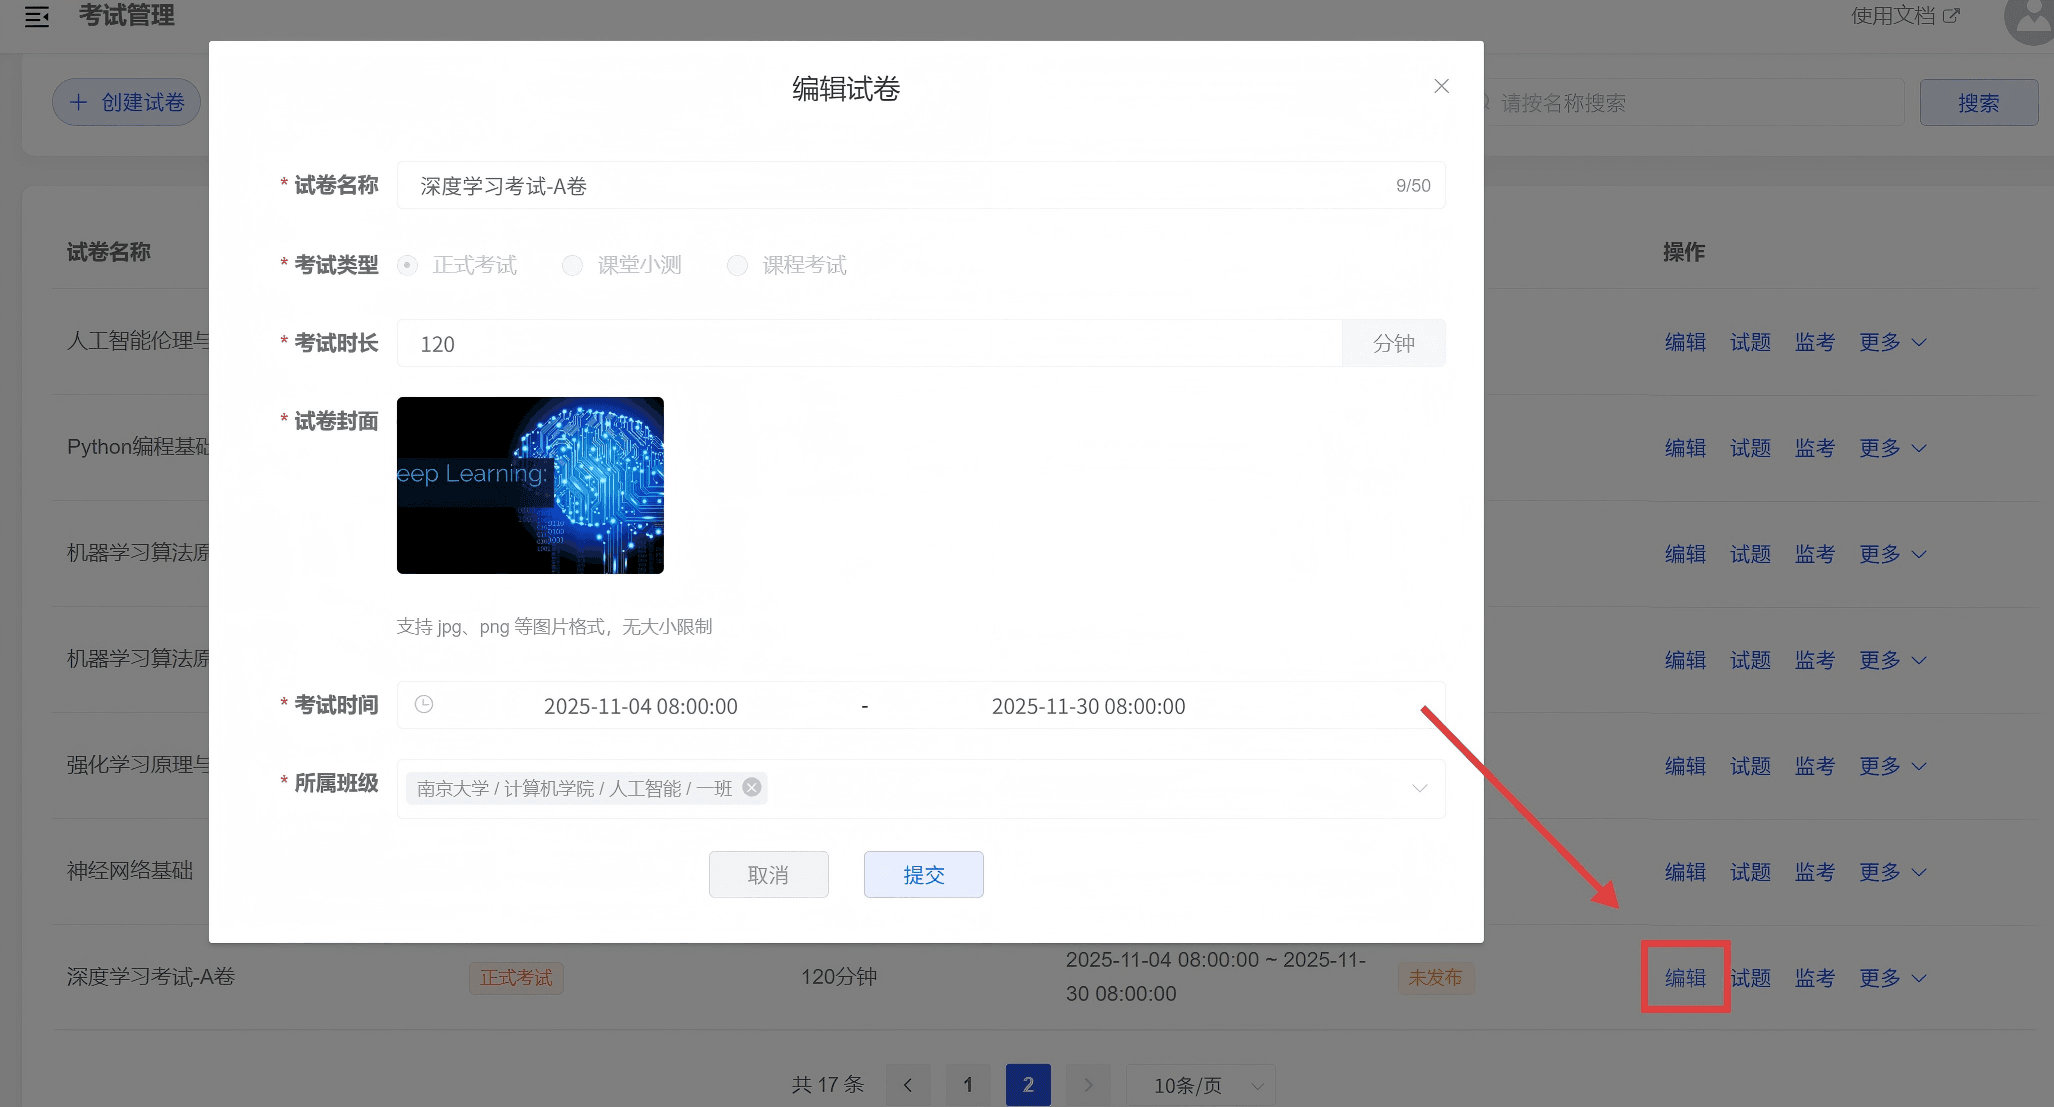Go to page 1
The width and height of the screenshot is (2054, 1107).
(x=968, y=1085)
